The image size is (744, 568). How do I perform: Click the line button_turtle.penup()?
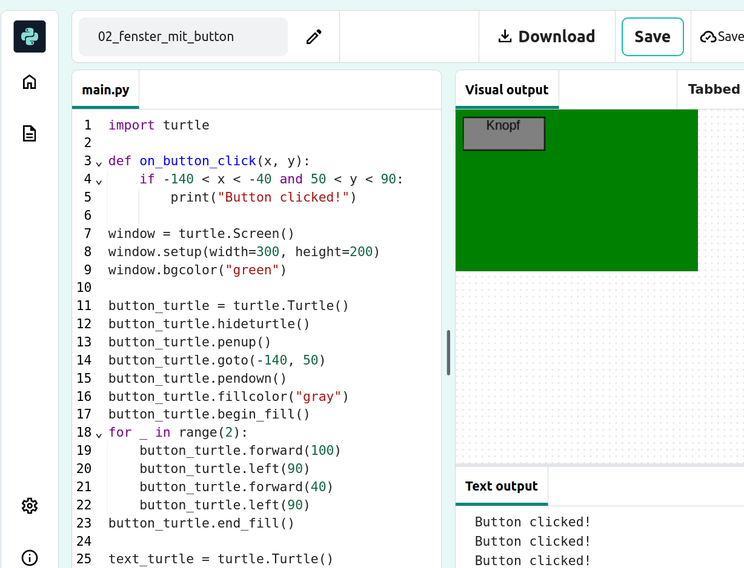pos(189,342)
